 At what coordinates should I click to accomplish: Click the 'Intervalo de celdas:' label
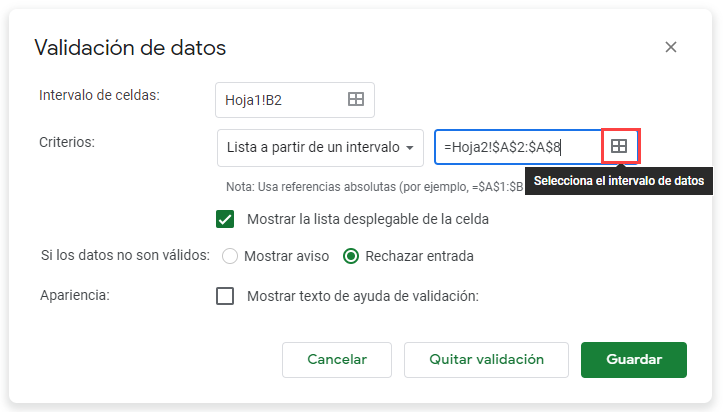coord(99,95)
